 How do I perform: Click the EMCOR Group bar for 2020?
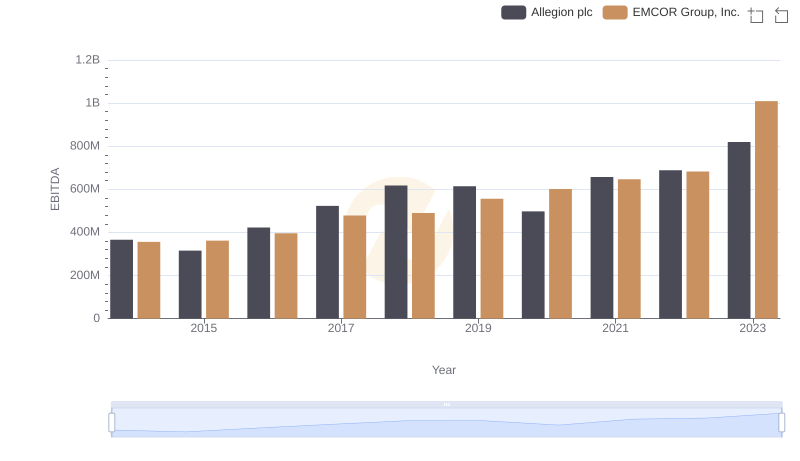coord(560,253)
